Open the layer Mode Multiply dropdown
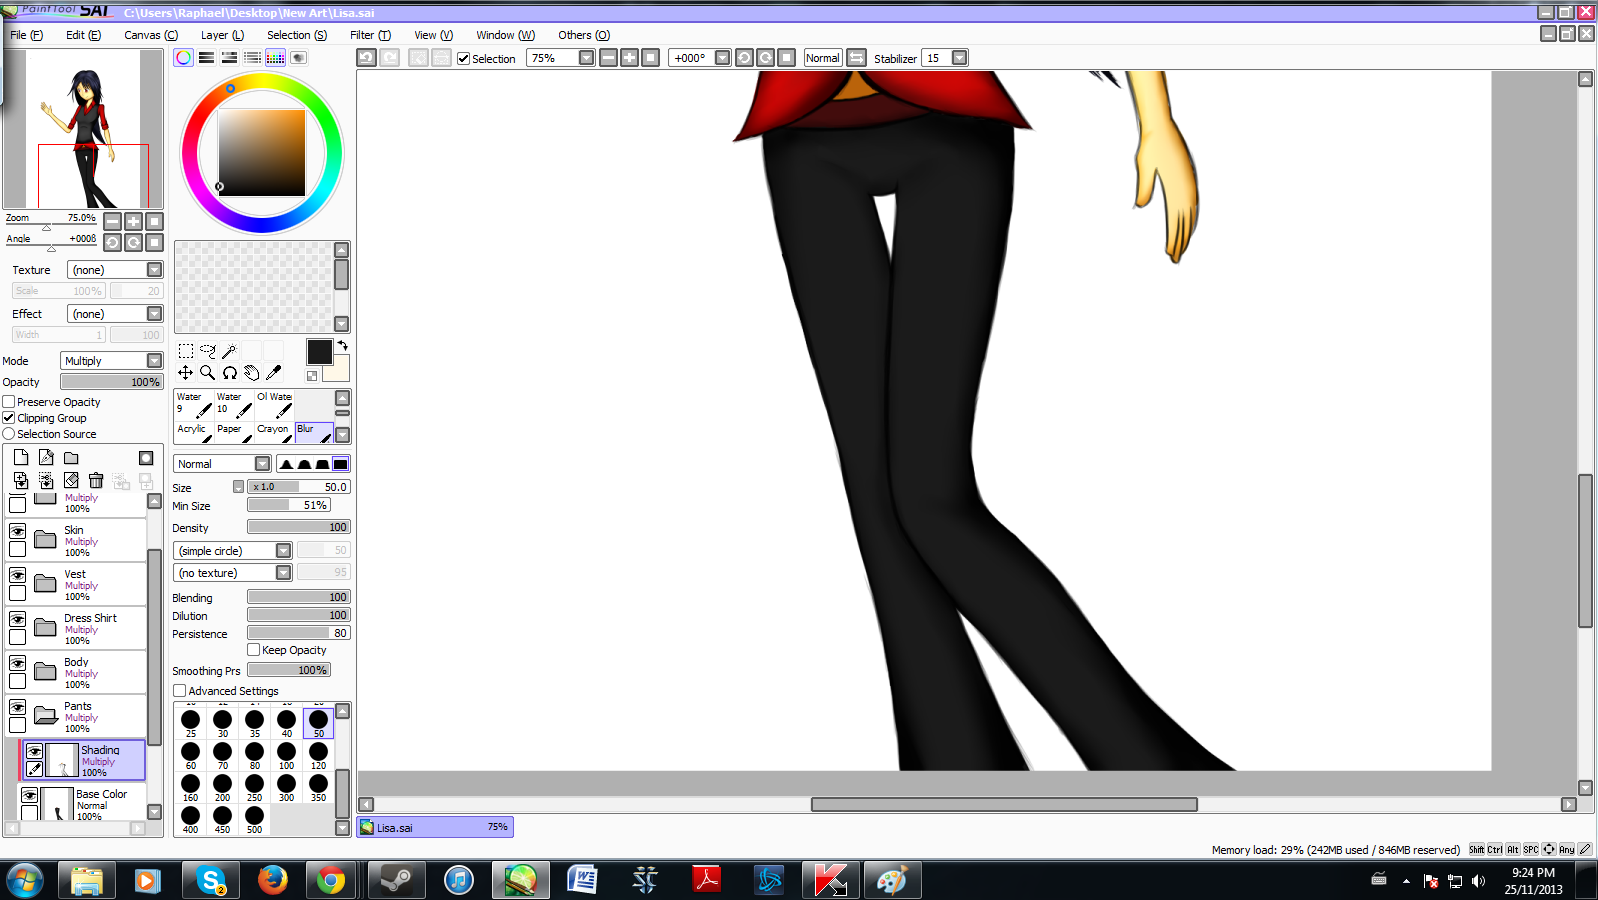Viewport: 1598px width, 900px height. point(154,361)
